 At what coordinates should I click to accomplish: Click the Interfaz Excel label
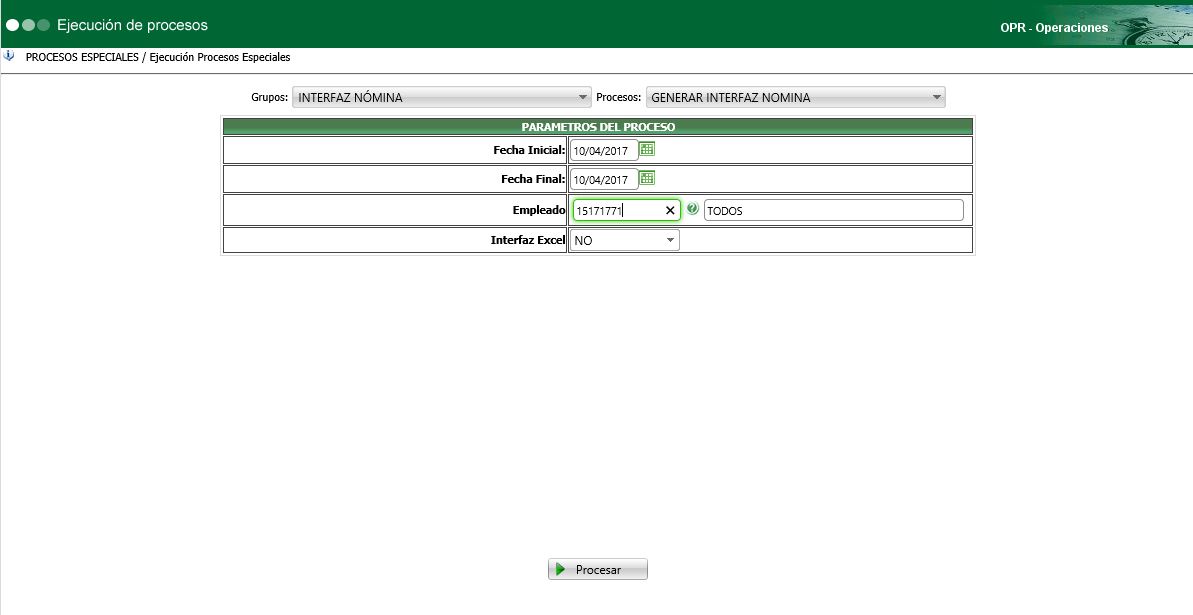pos(528,240)
